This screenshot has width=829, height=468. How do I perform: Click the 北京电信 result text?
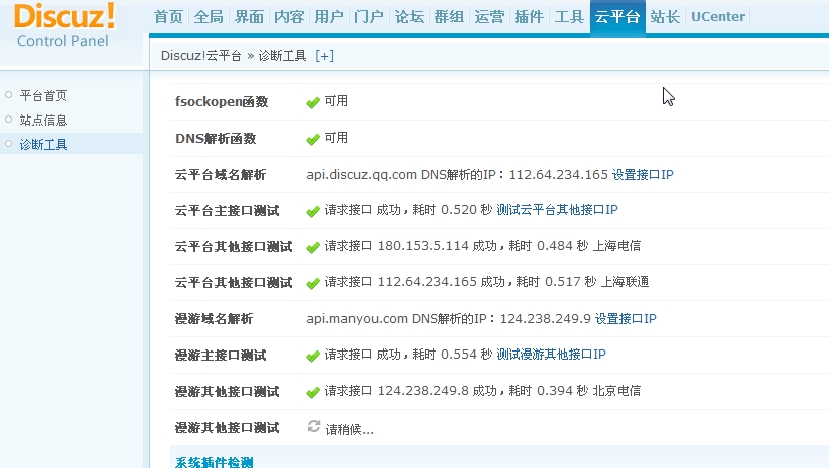[x=616, y=391]
